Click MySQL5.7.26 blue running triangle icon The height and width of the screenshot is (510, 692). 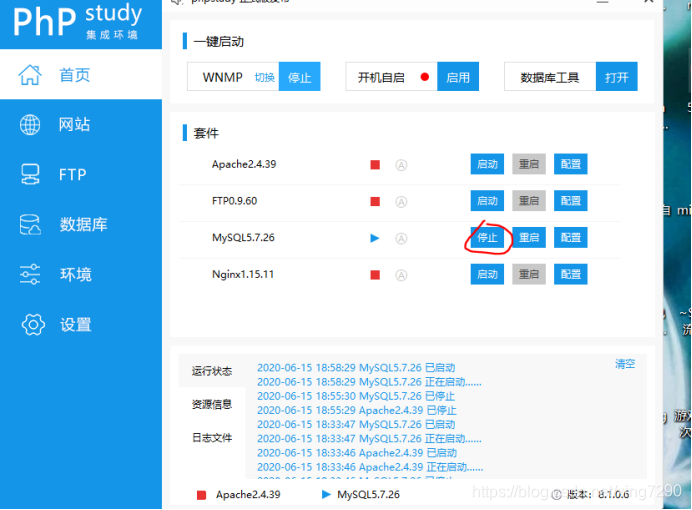(375, 238)
